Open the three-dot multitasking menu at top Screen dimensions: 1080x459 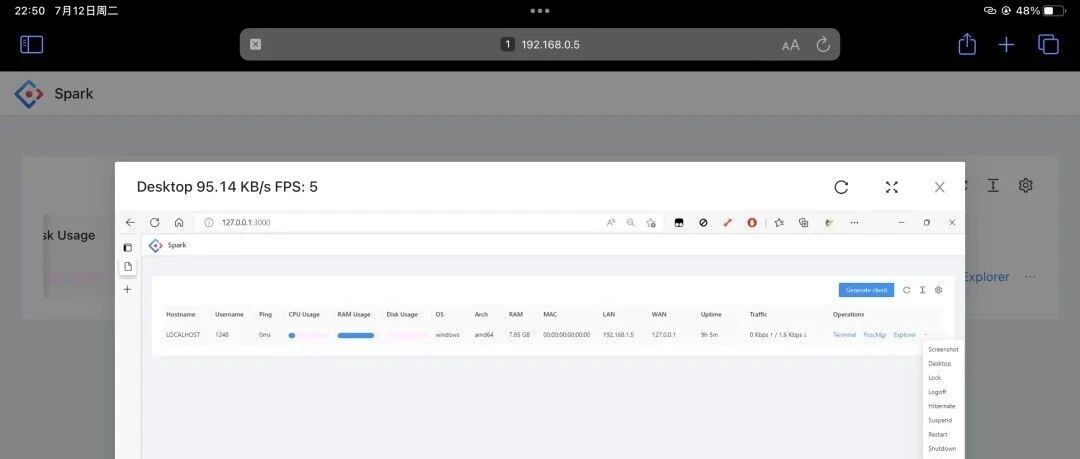(540, 11)
